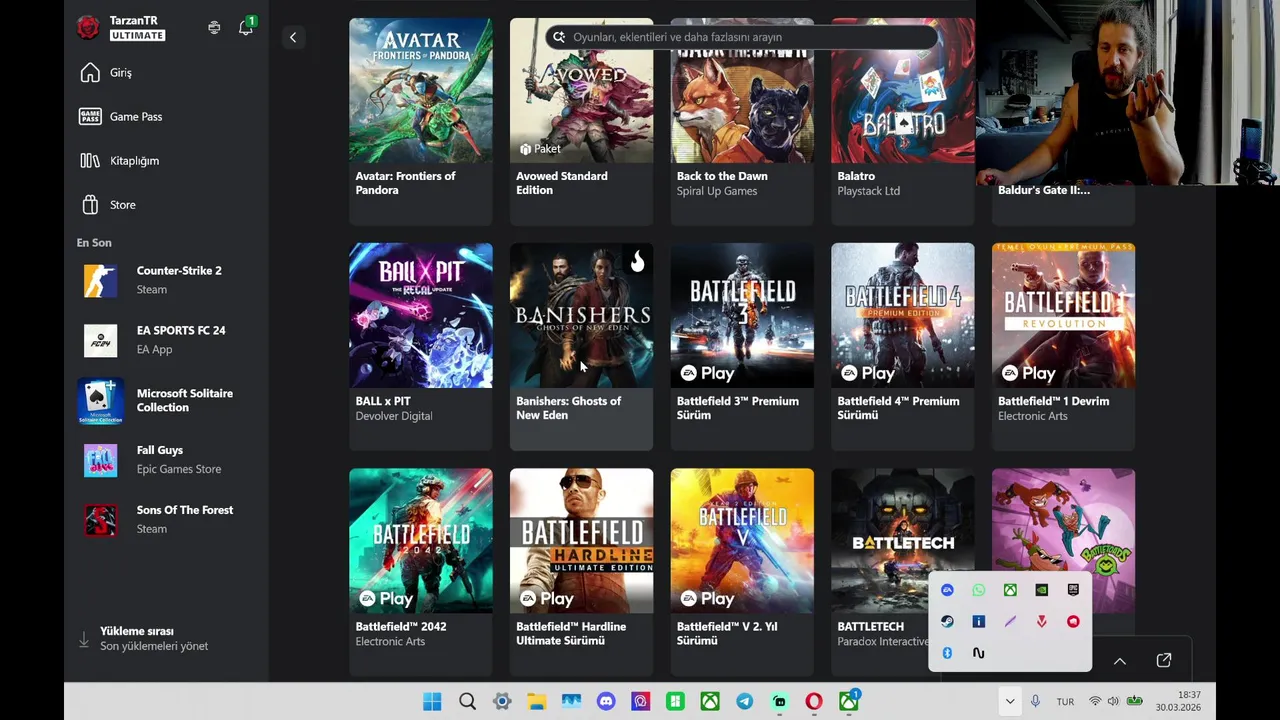Open EA SPORTS FC 24 from recents

click(x=166, y=340)
